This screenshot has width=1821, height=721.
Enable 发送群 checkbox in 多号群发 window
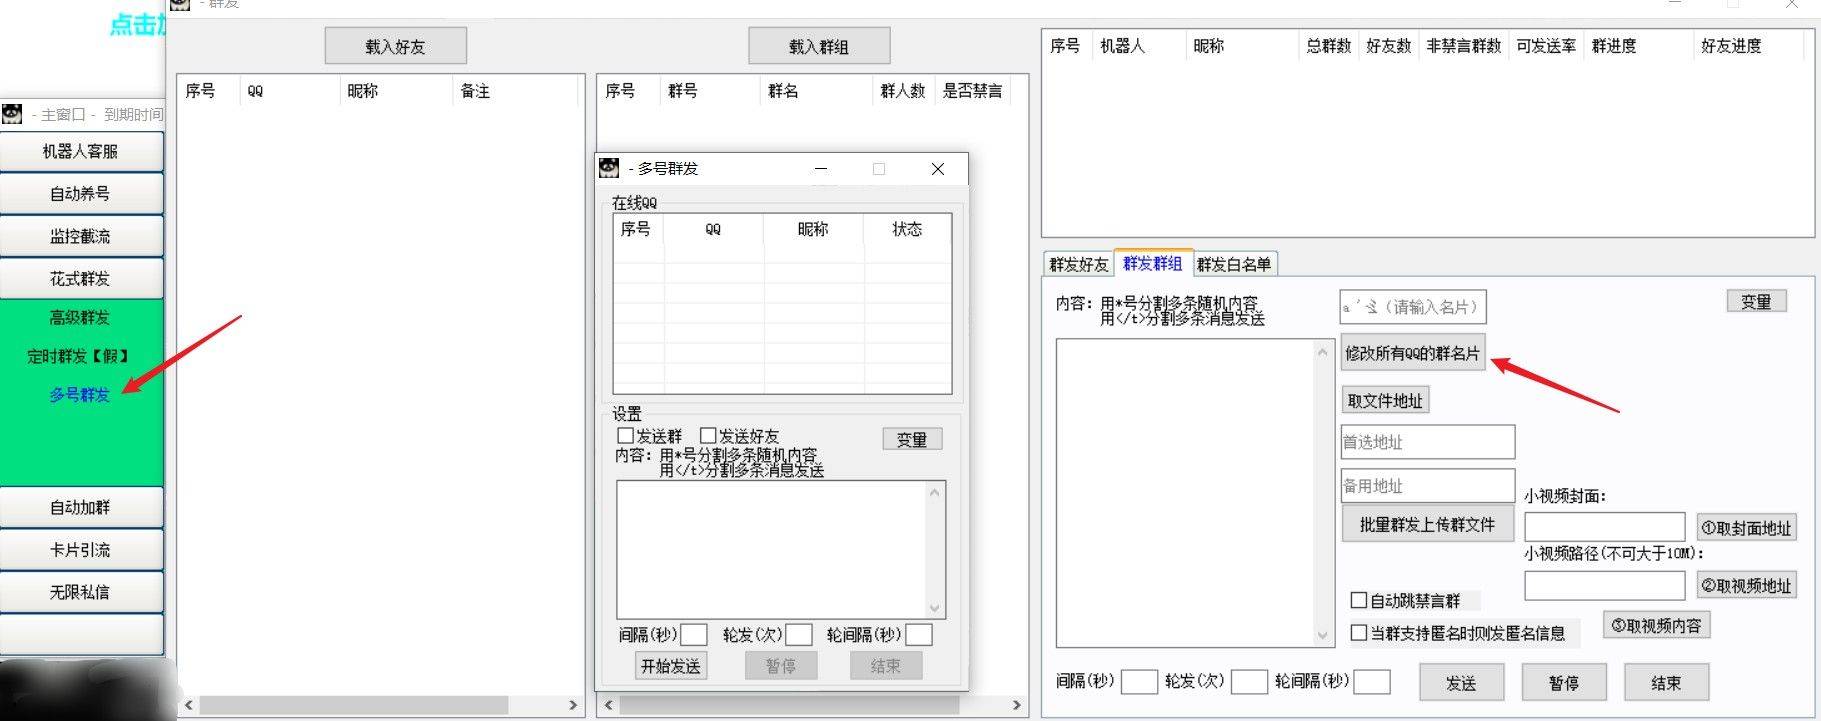click(x=626, y=436)
